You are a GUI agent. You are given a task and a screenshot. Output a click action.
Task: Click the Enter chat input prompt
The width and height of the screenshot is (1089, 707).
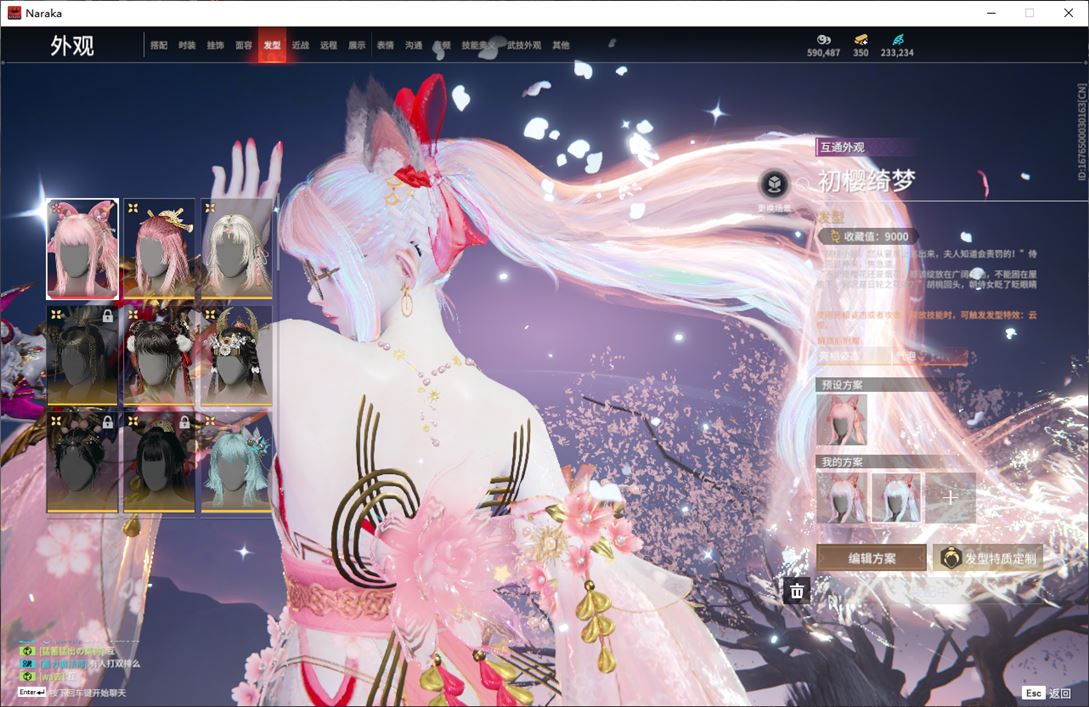coord(73,692)
